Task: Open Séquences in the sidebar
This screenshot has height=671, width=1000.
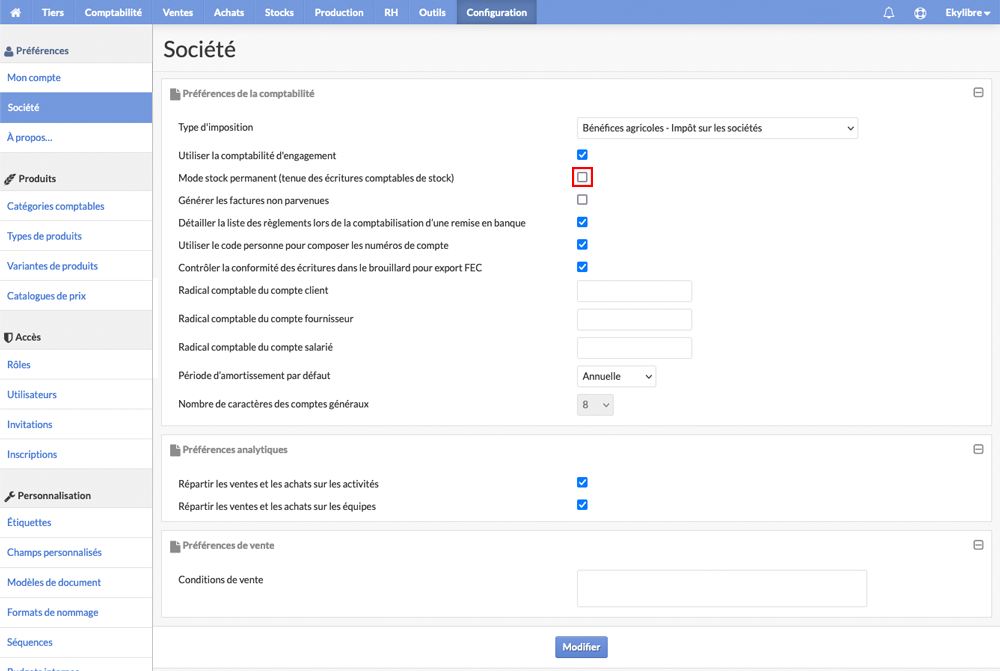Action: click(76, 642)
